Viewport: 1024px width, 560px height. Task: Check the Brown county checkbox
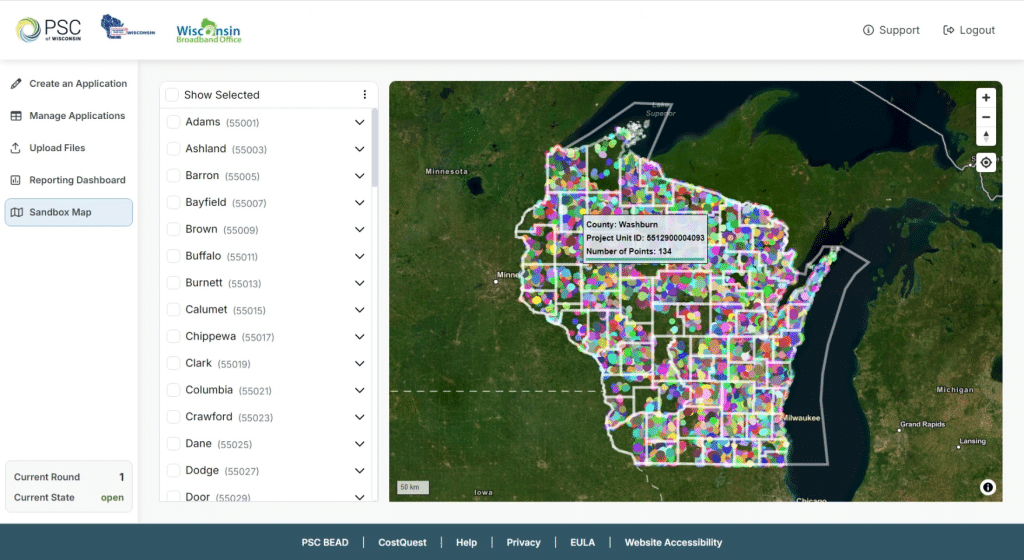(173, 229)
